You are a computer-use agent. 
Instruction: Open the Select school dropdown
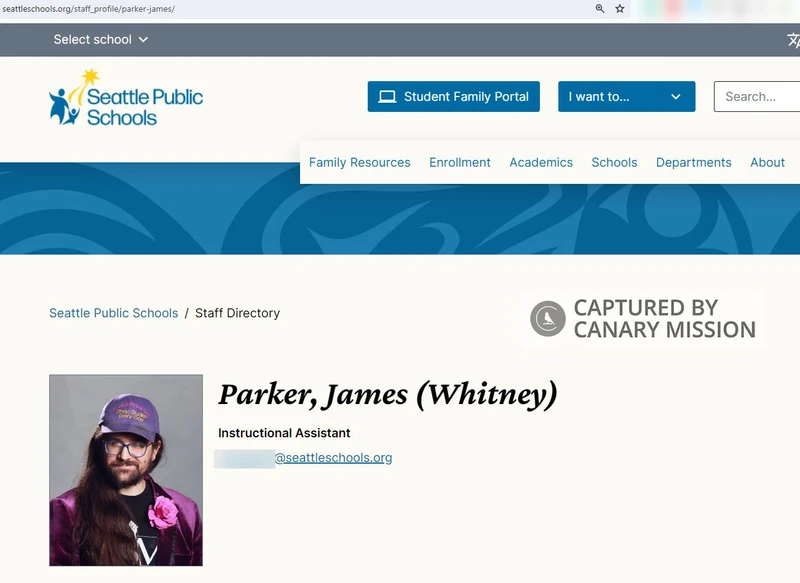101,39
